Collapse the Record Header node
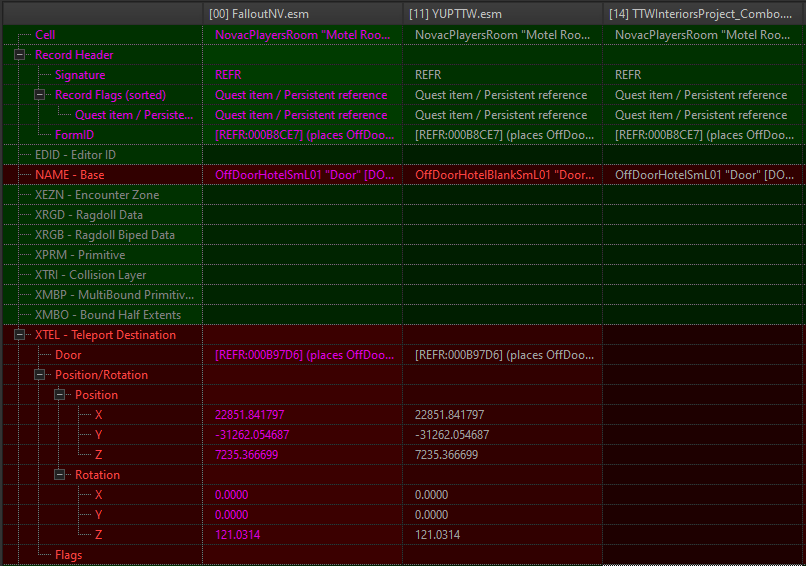The image size is (806, 566). click(x=20, y=54)
